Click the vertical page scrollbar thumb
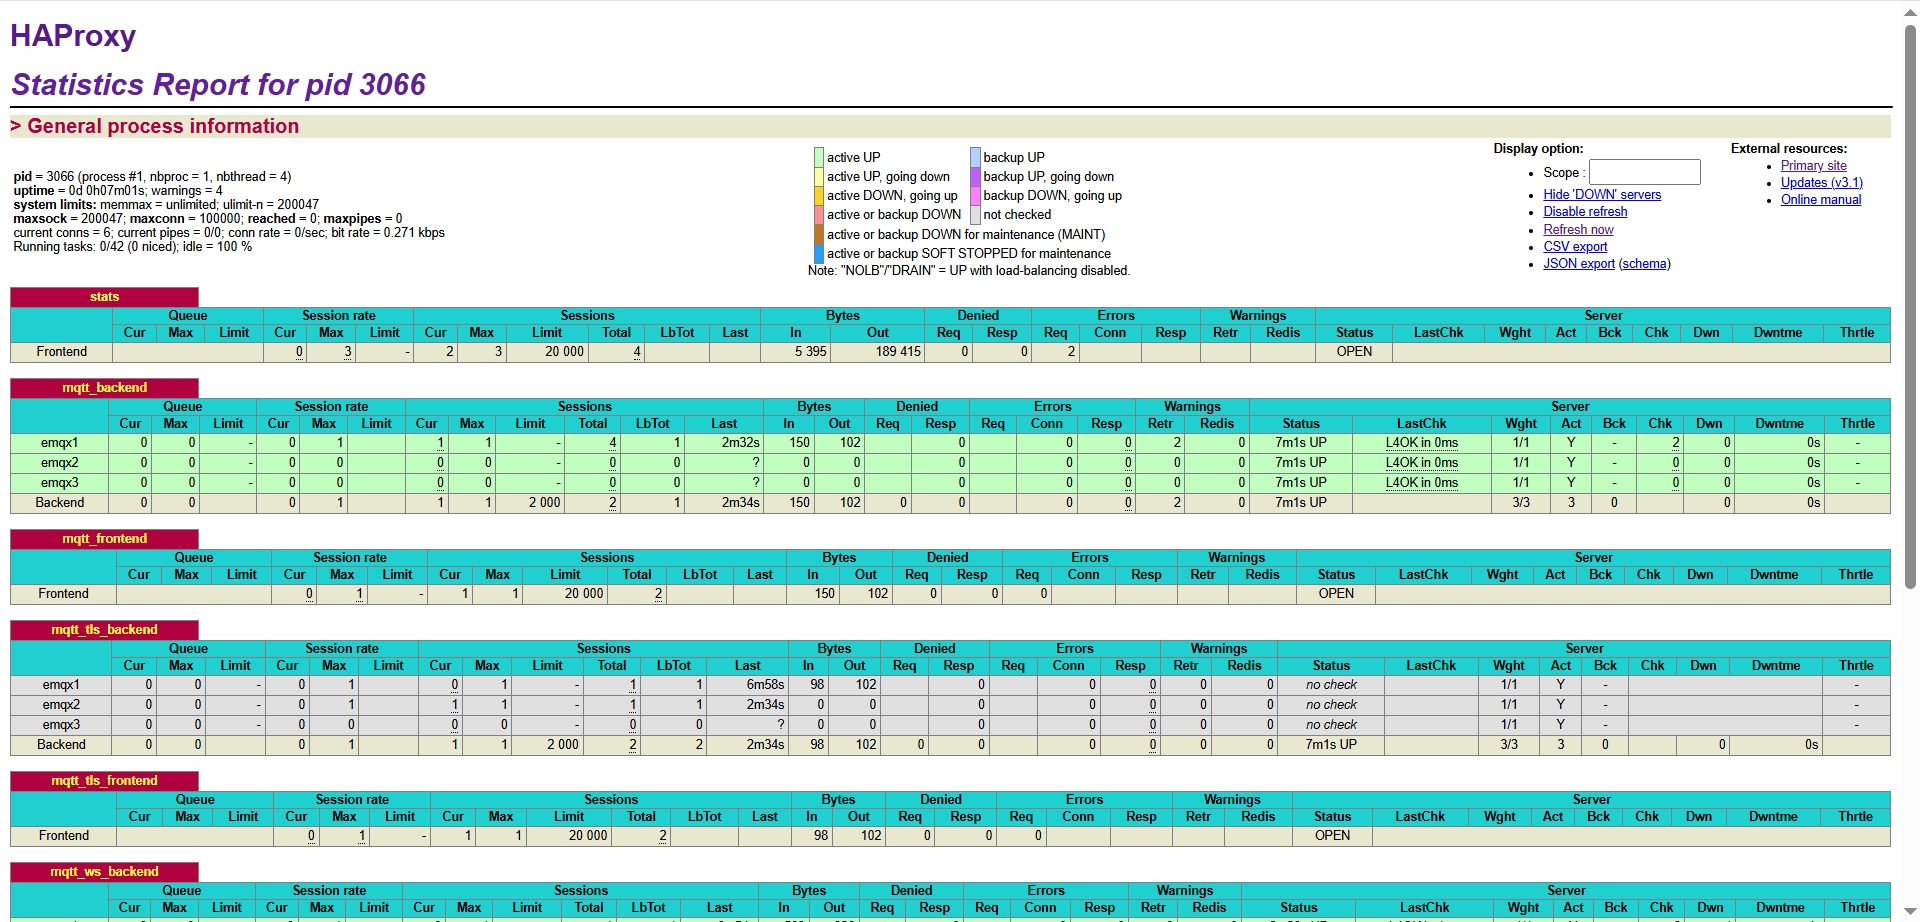Viewport: 1920px width, 922px height. coord(1910,300)
